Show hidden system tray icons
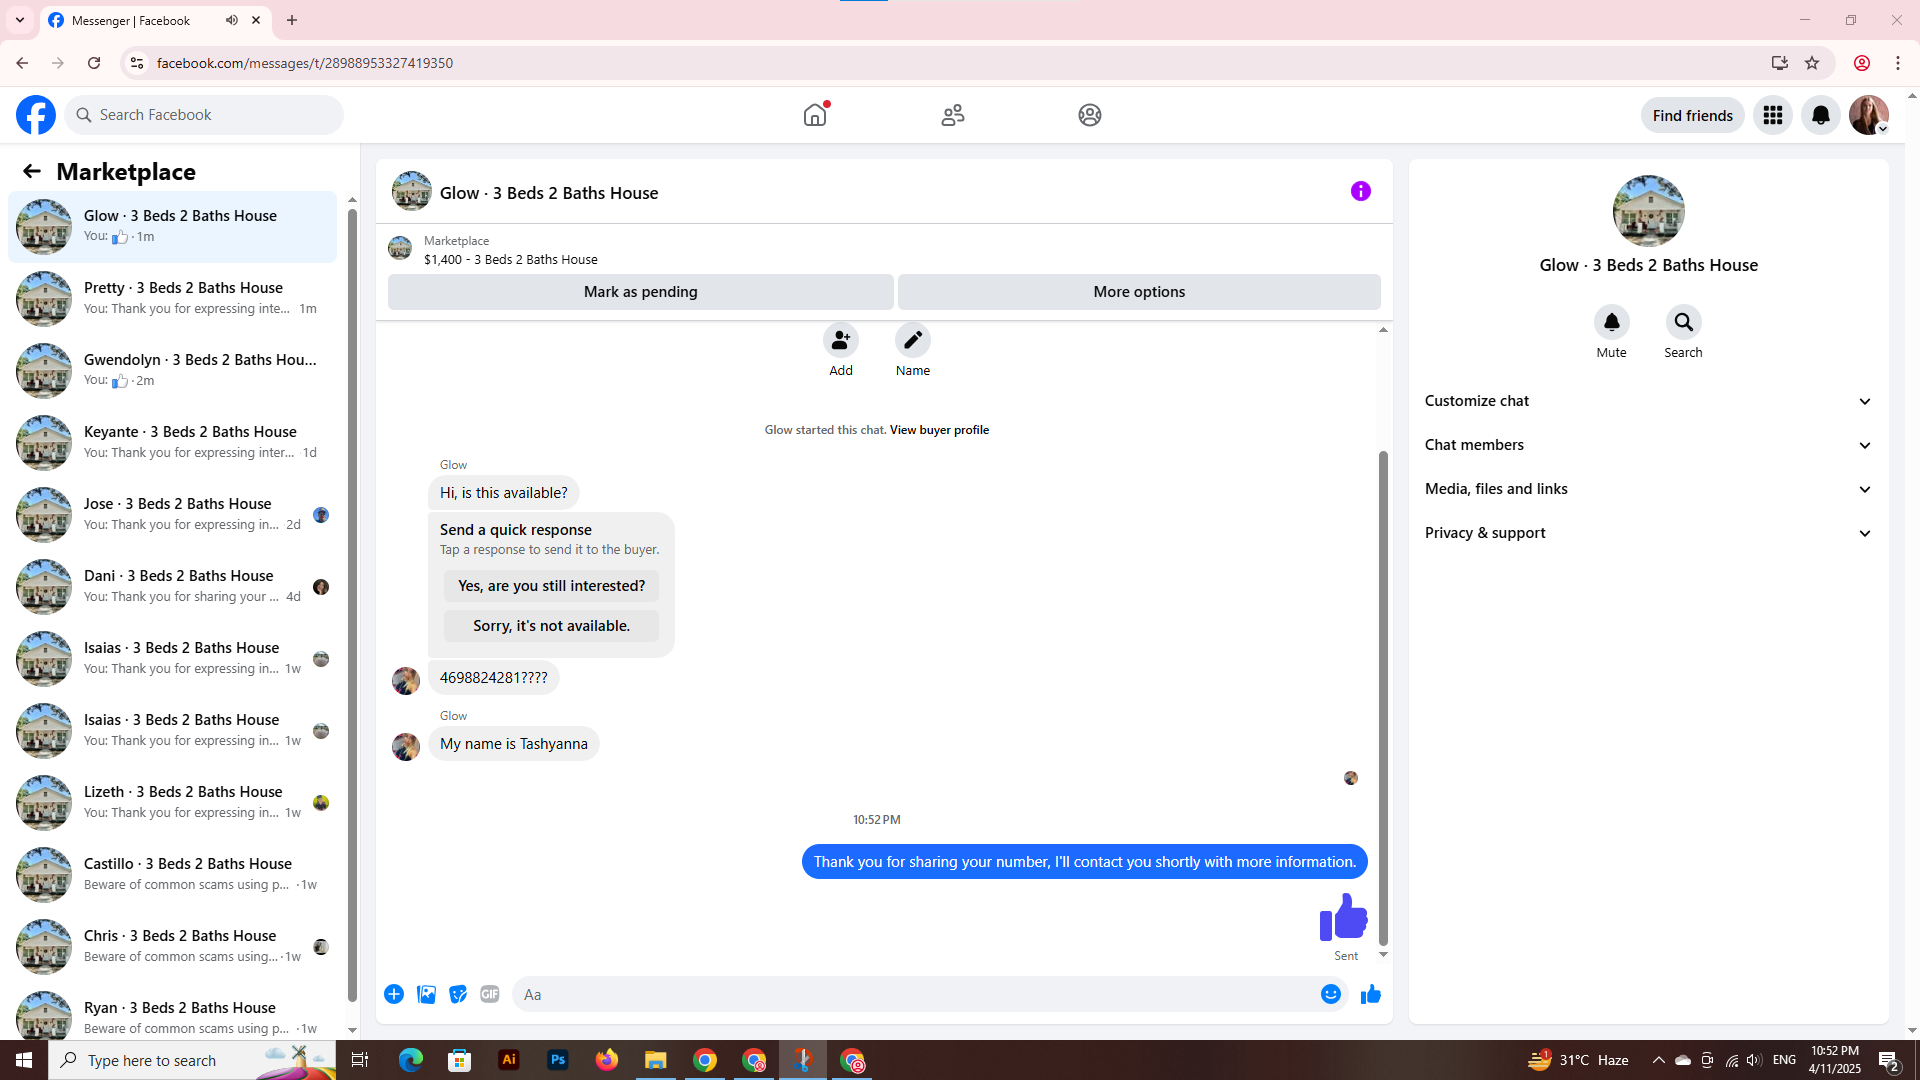 point(1659,1060)
